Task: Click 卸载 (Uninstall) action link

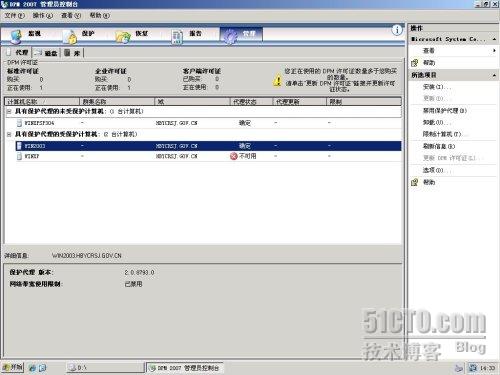Action: tap(437, 122)
